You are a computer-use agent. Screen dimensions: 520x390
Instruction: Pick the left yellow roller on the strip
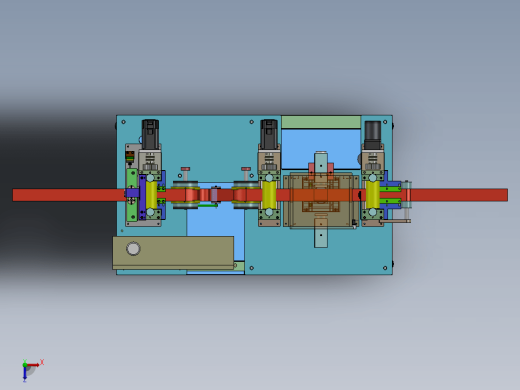[x=151, y=195]
